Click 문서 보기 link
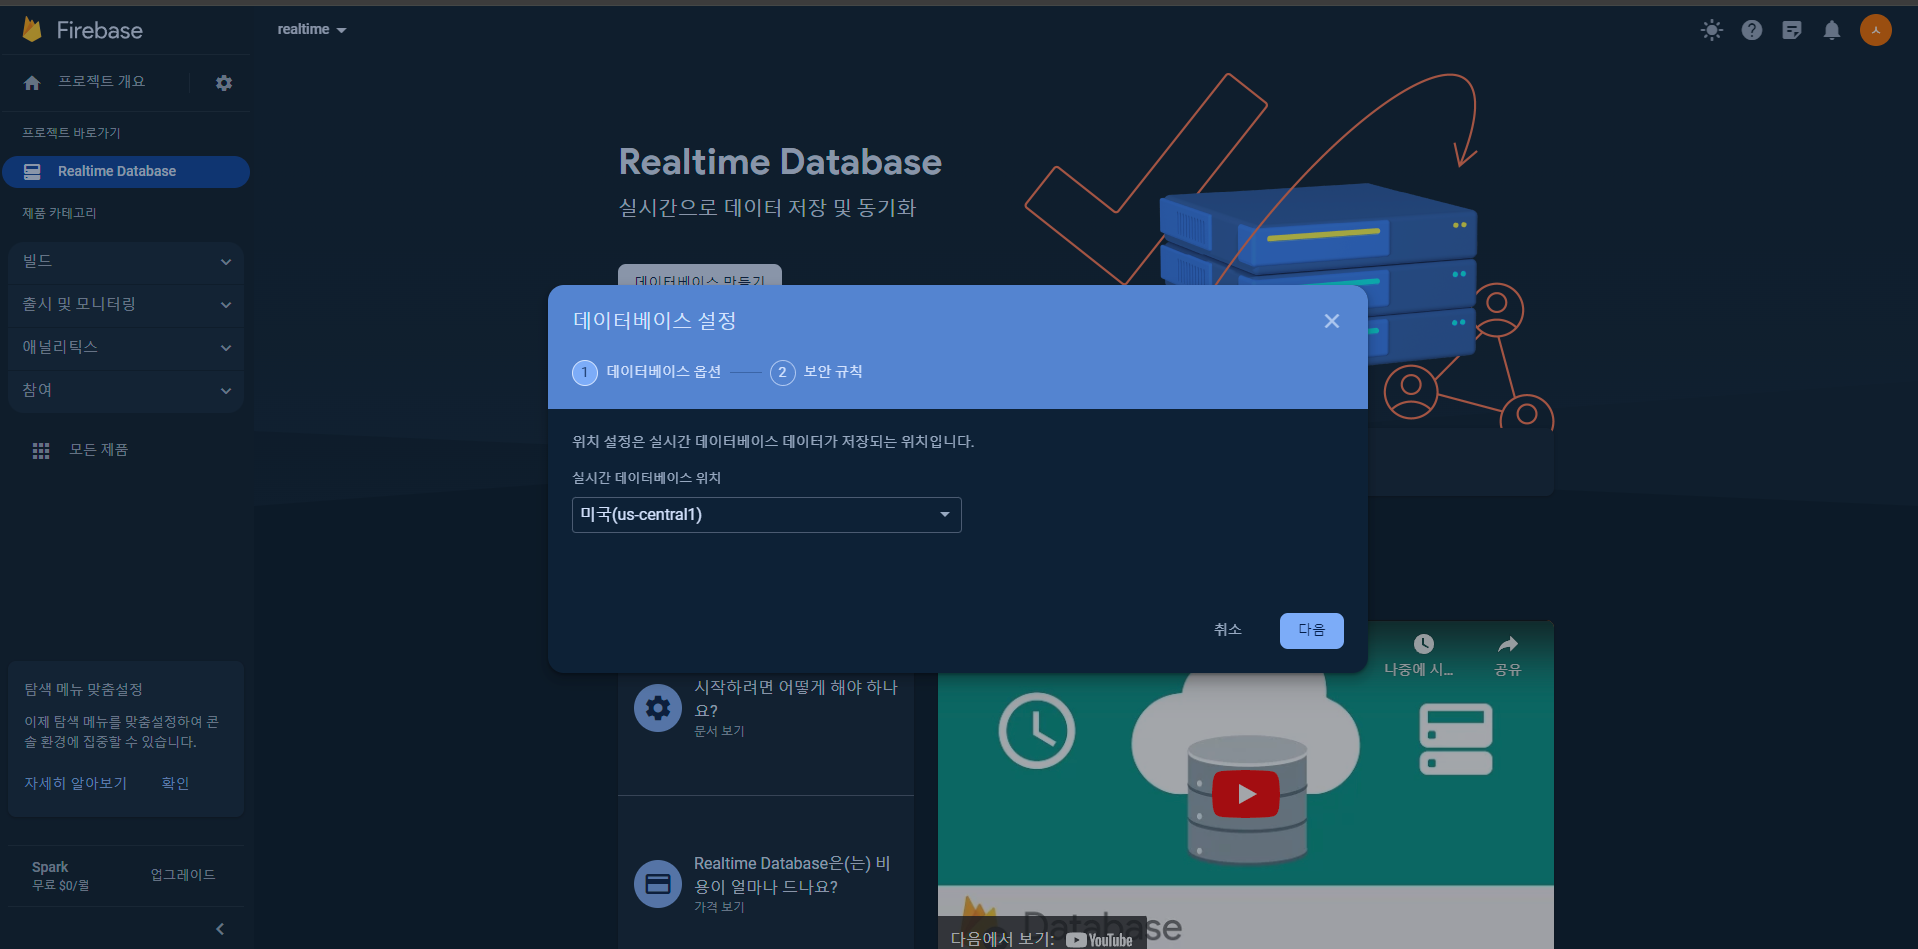This screenshot has width=1918, height=949. point(719,731)
